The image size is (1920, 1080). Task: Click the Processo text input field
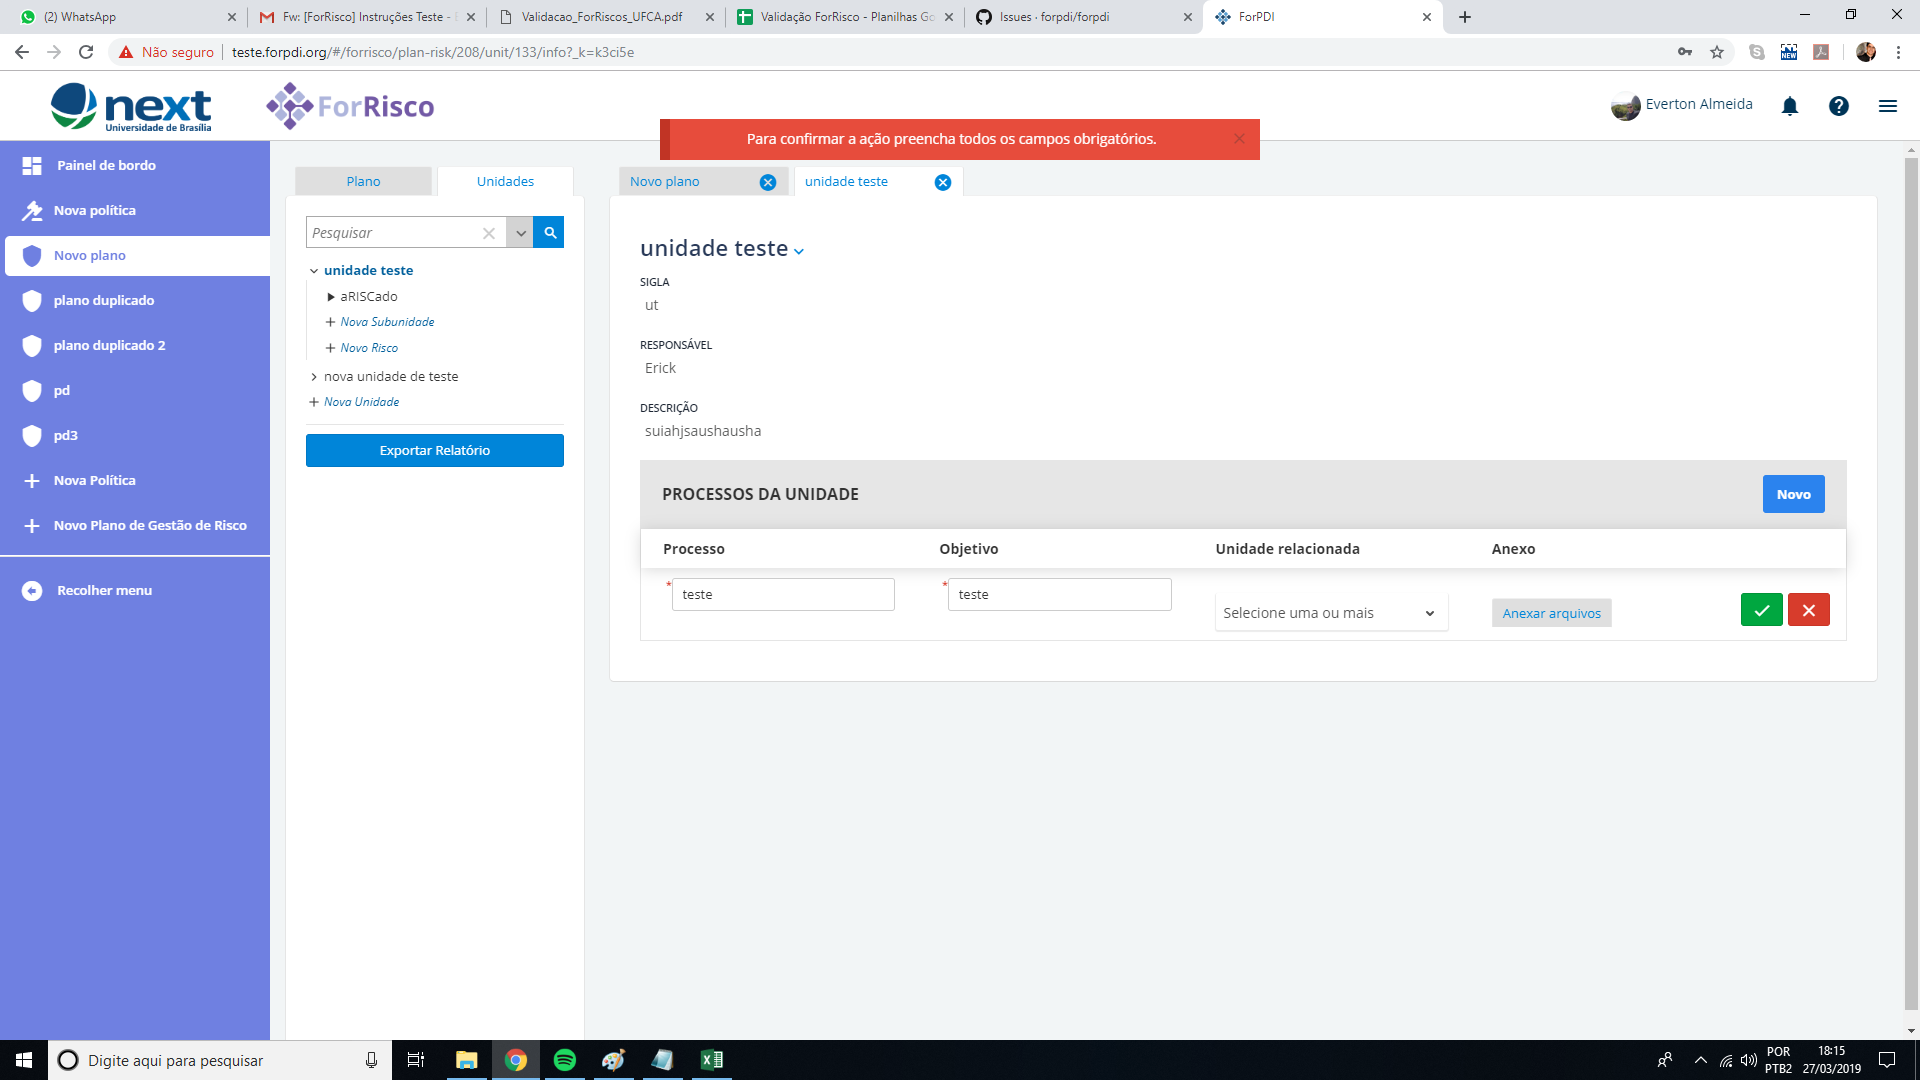[783, 595]
